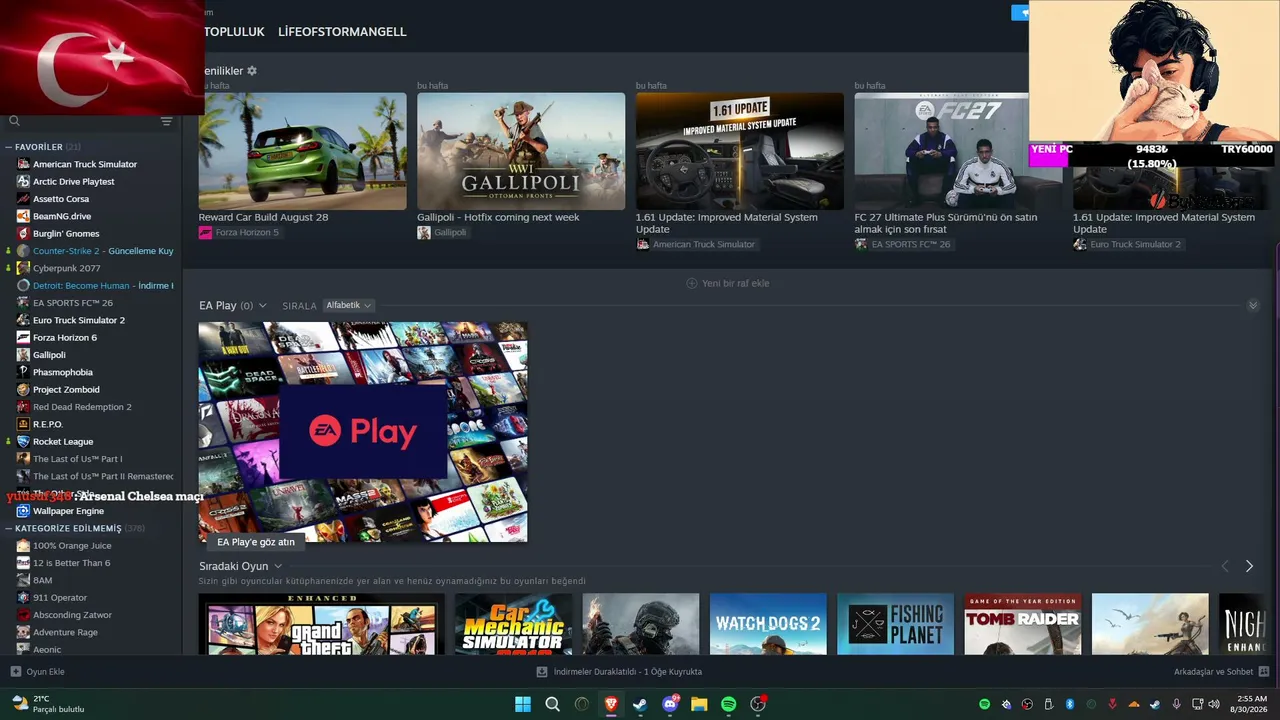
Task: Open the Reward Car Build August 28 news thumbnail
Action: coord(302,151)
